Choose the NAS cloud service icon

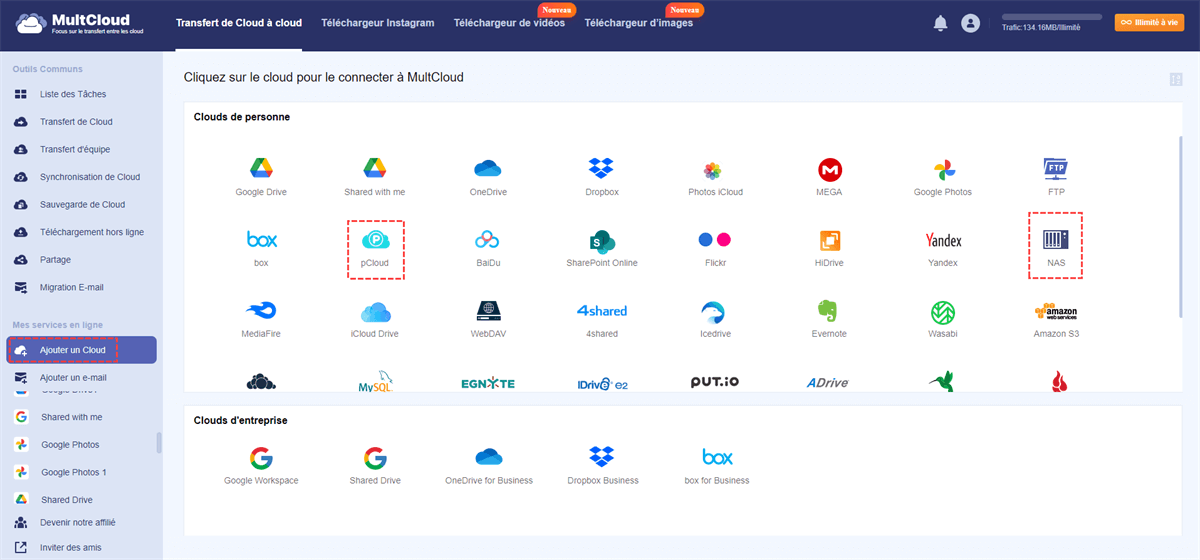(x=1055, y=240)
